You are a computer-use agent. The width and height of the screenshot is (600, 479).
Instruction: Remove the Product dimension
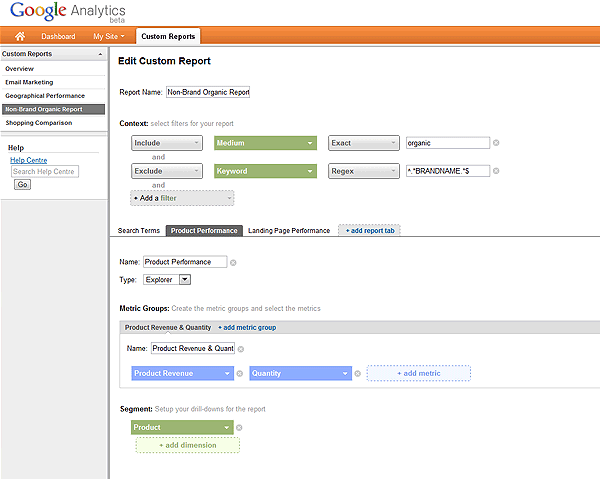(x=239, y=428)
